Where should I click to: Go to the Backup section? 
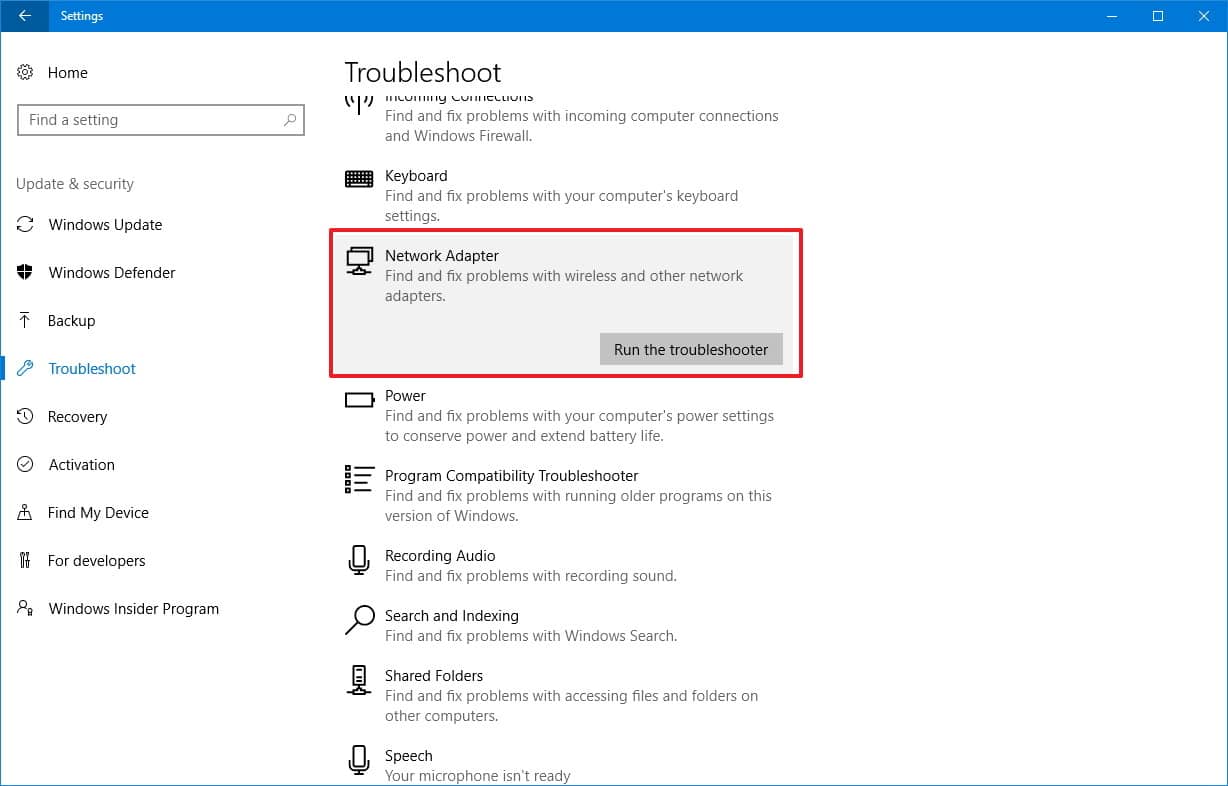click(71, 321)
